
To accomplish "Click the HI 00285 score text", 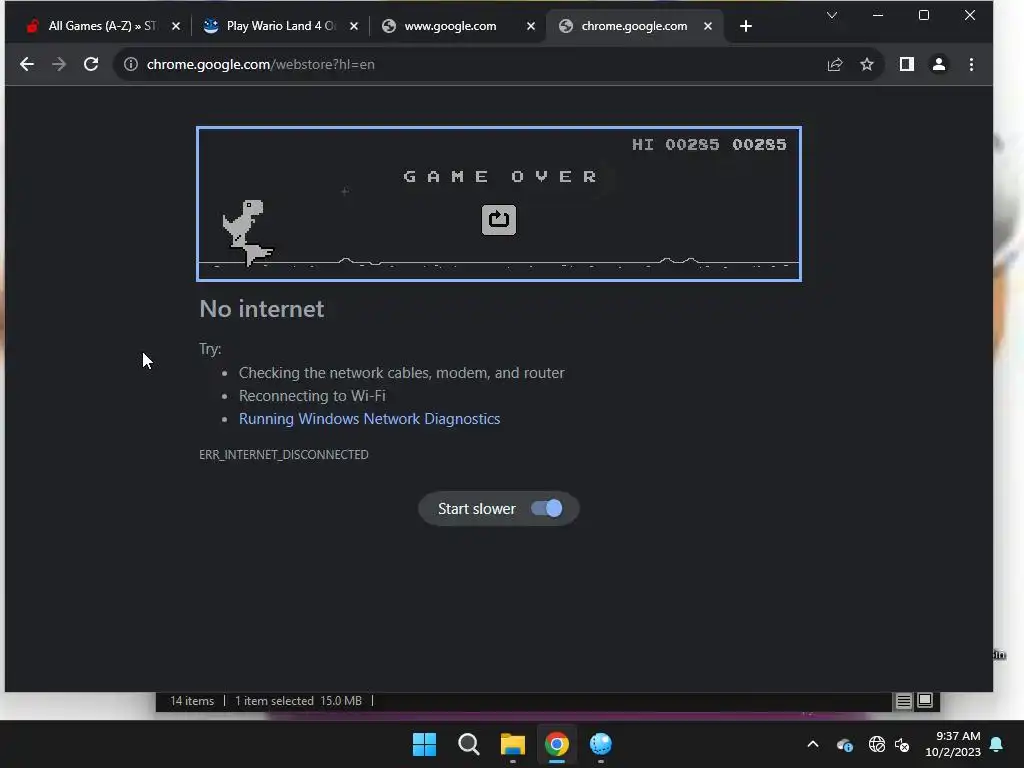I will click(x=675, y=144).
